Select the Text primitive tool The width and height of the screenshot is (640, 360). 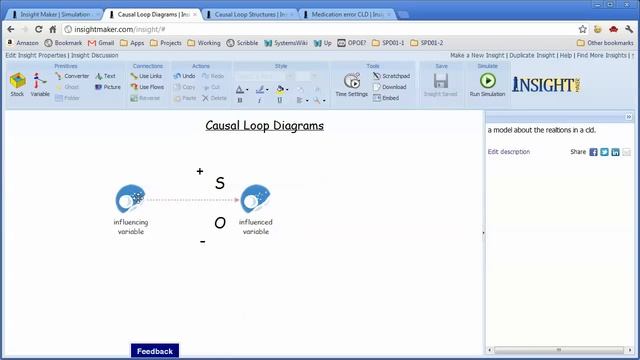point(106,76)
